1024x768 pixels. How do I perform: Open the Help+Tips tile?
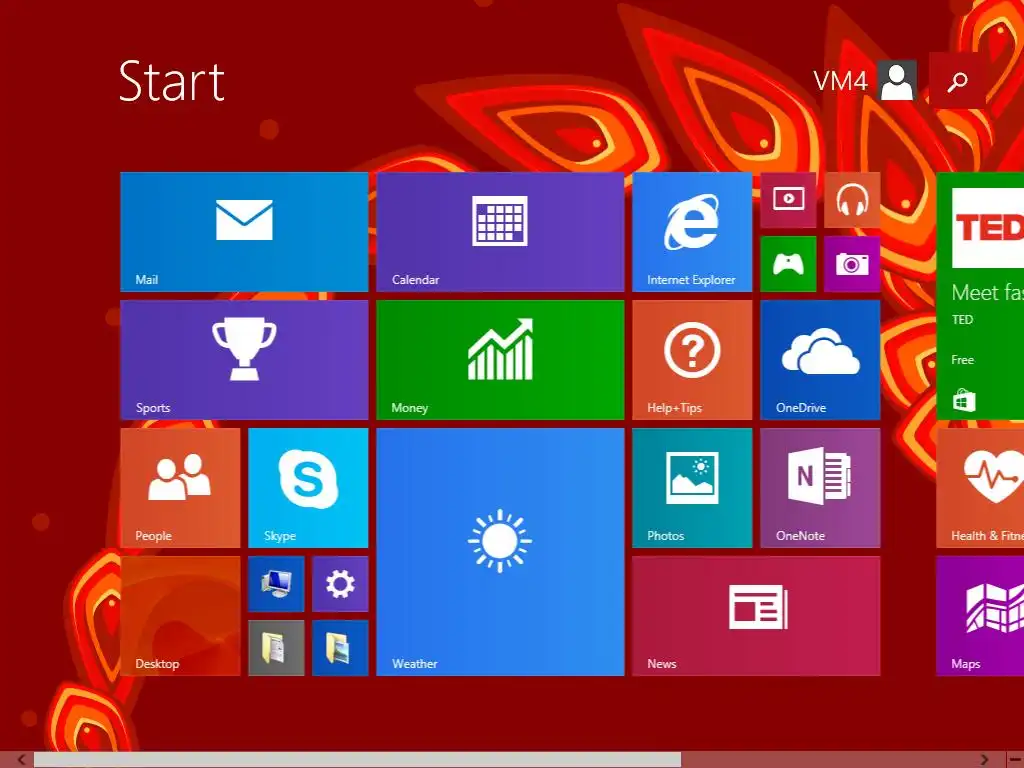coord(692,360)
